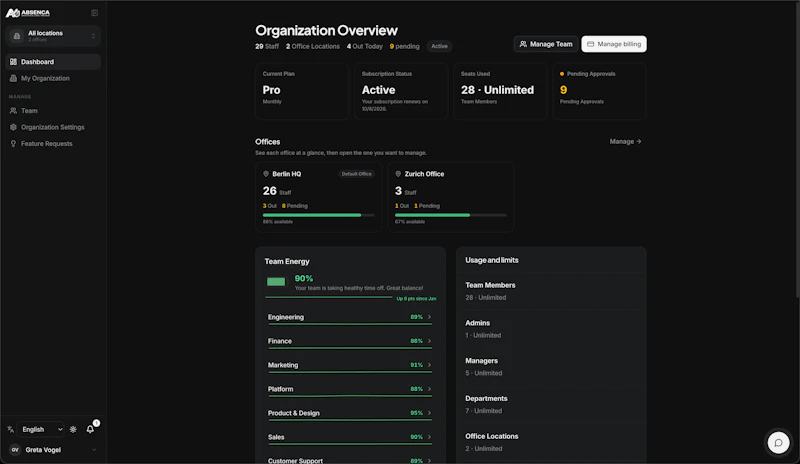Click the translate language icon
Image resolution: width=800 pixels, height=464 pixels.
click(x=11, y=429)
